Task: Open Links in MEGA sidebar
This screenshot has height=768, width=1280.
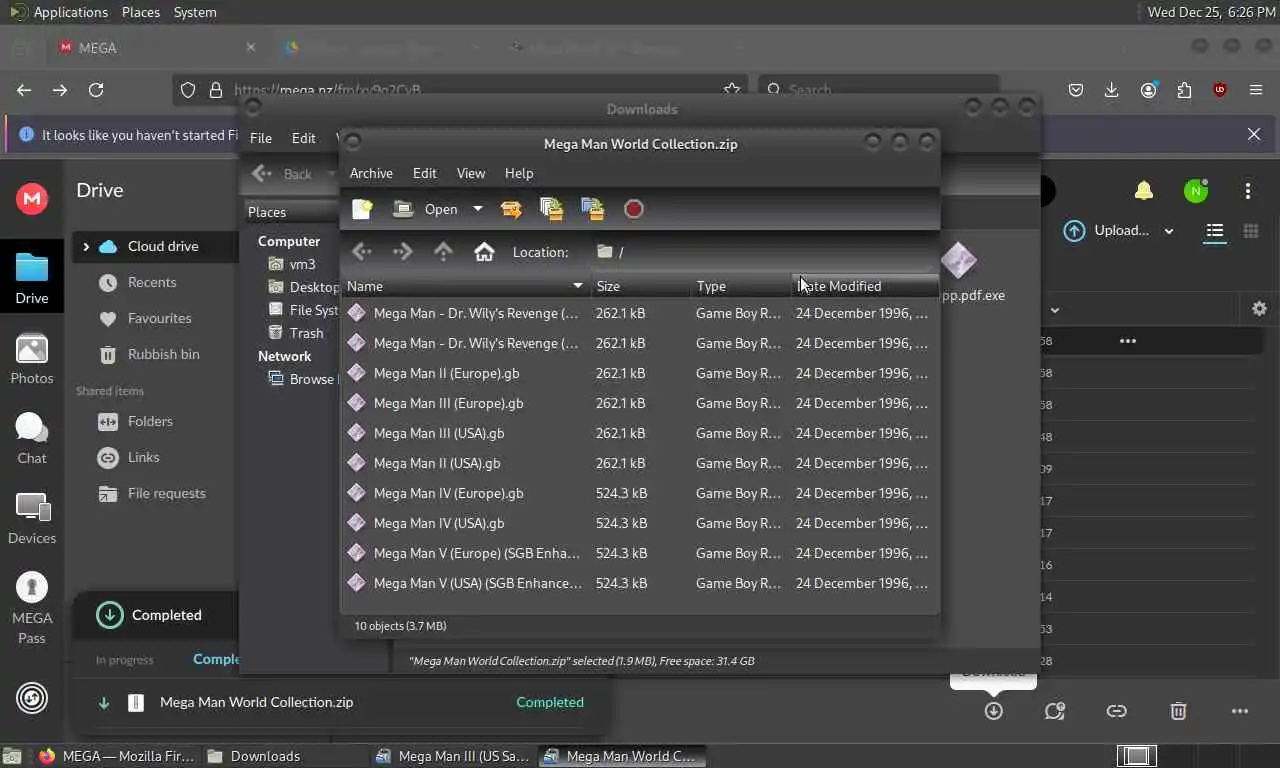Action: point(143,457)
